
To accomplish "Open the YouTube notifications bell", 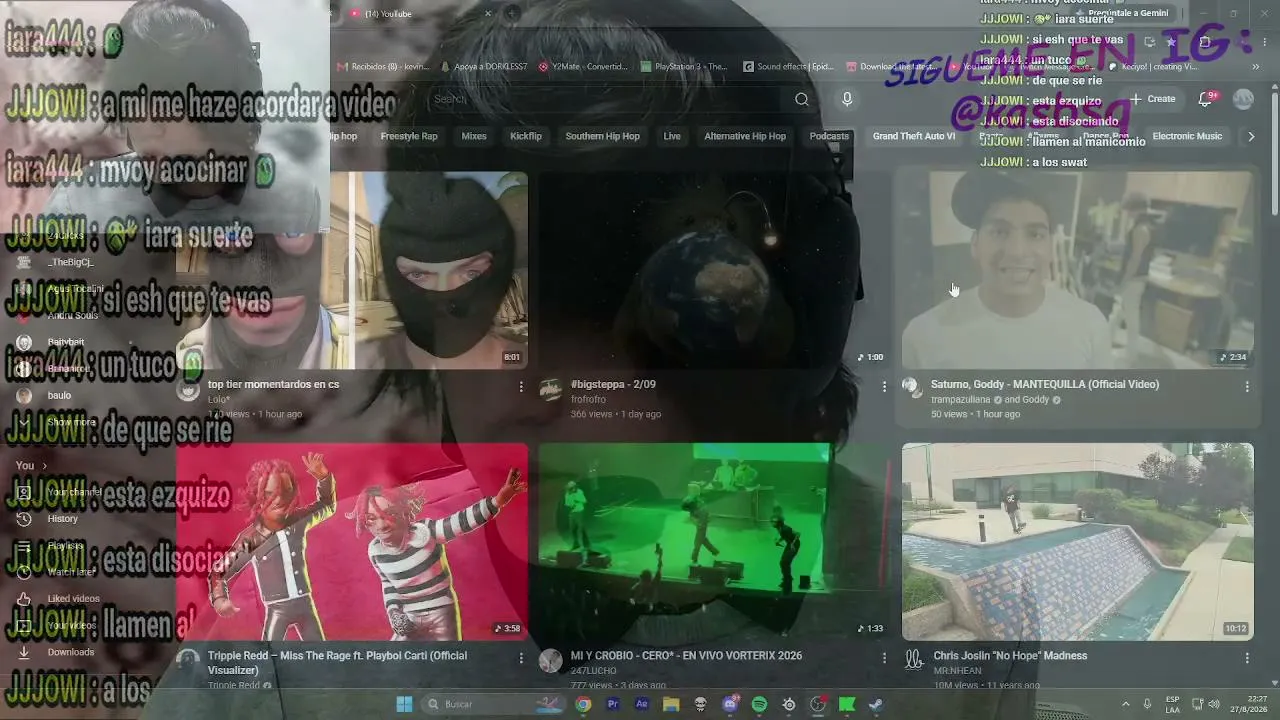I will coord(1205,99).
